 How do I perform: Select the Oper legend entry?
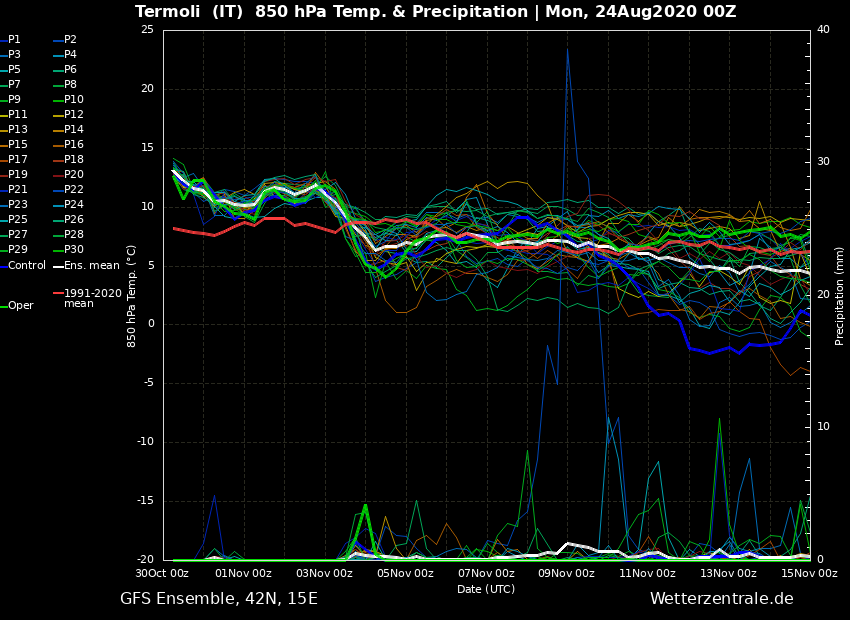click(20, 306)
